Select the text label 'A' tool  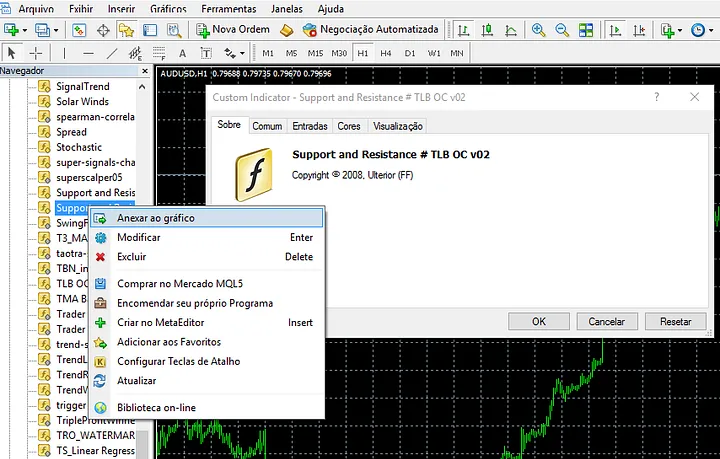point(182,53)
